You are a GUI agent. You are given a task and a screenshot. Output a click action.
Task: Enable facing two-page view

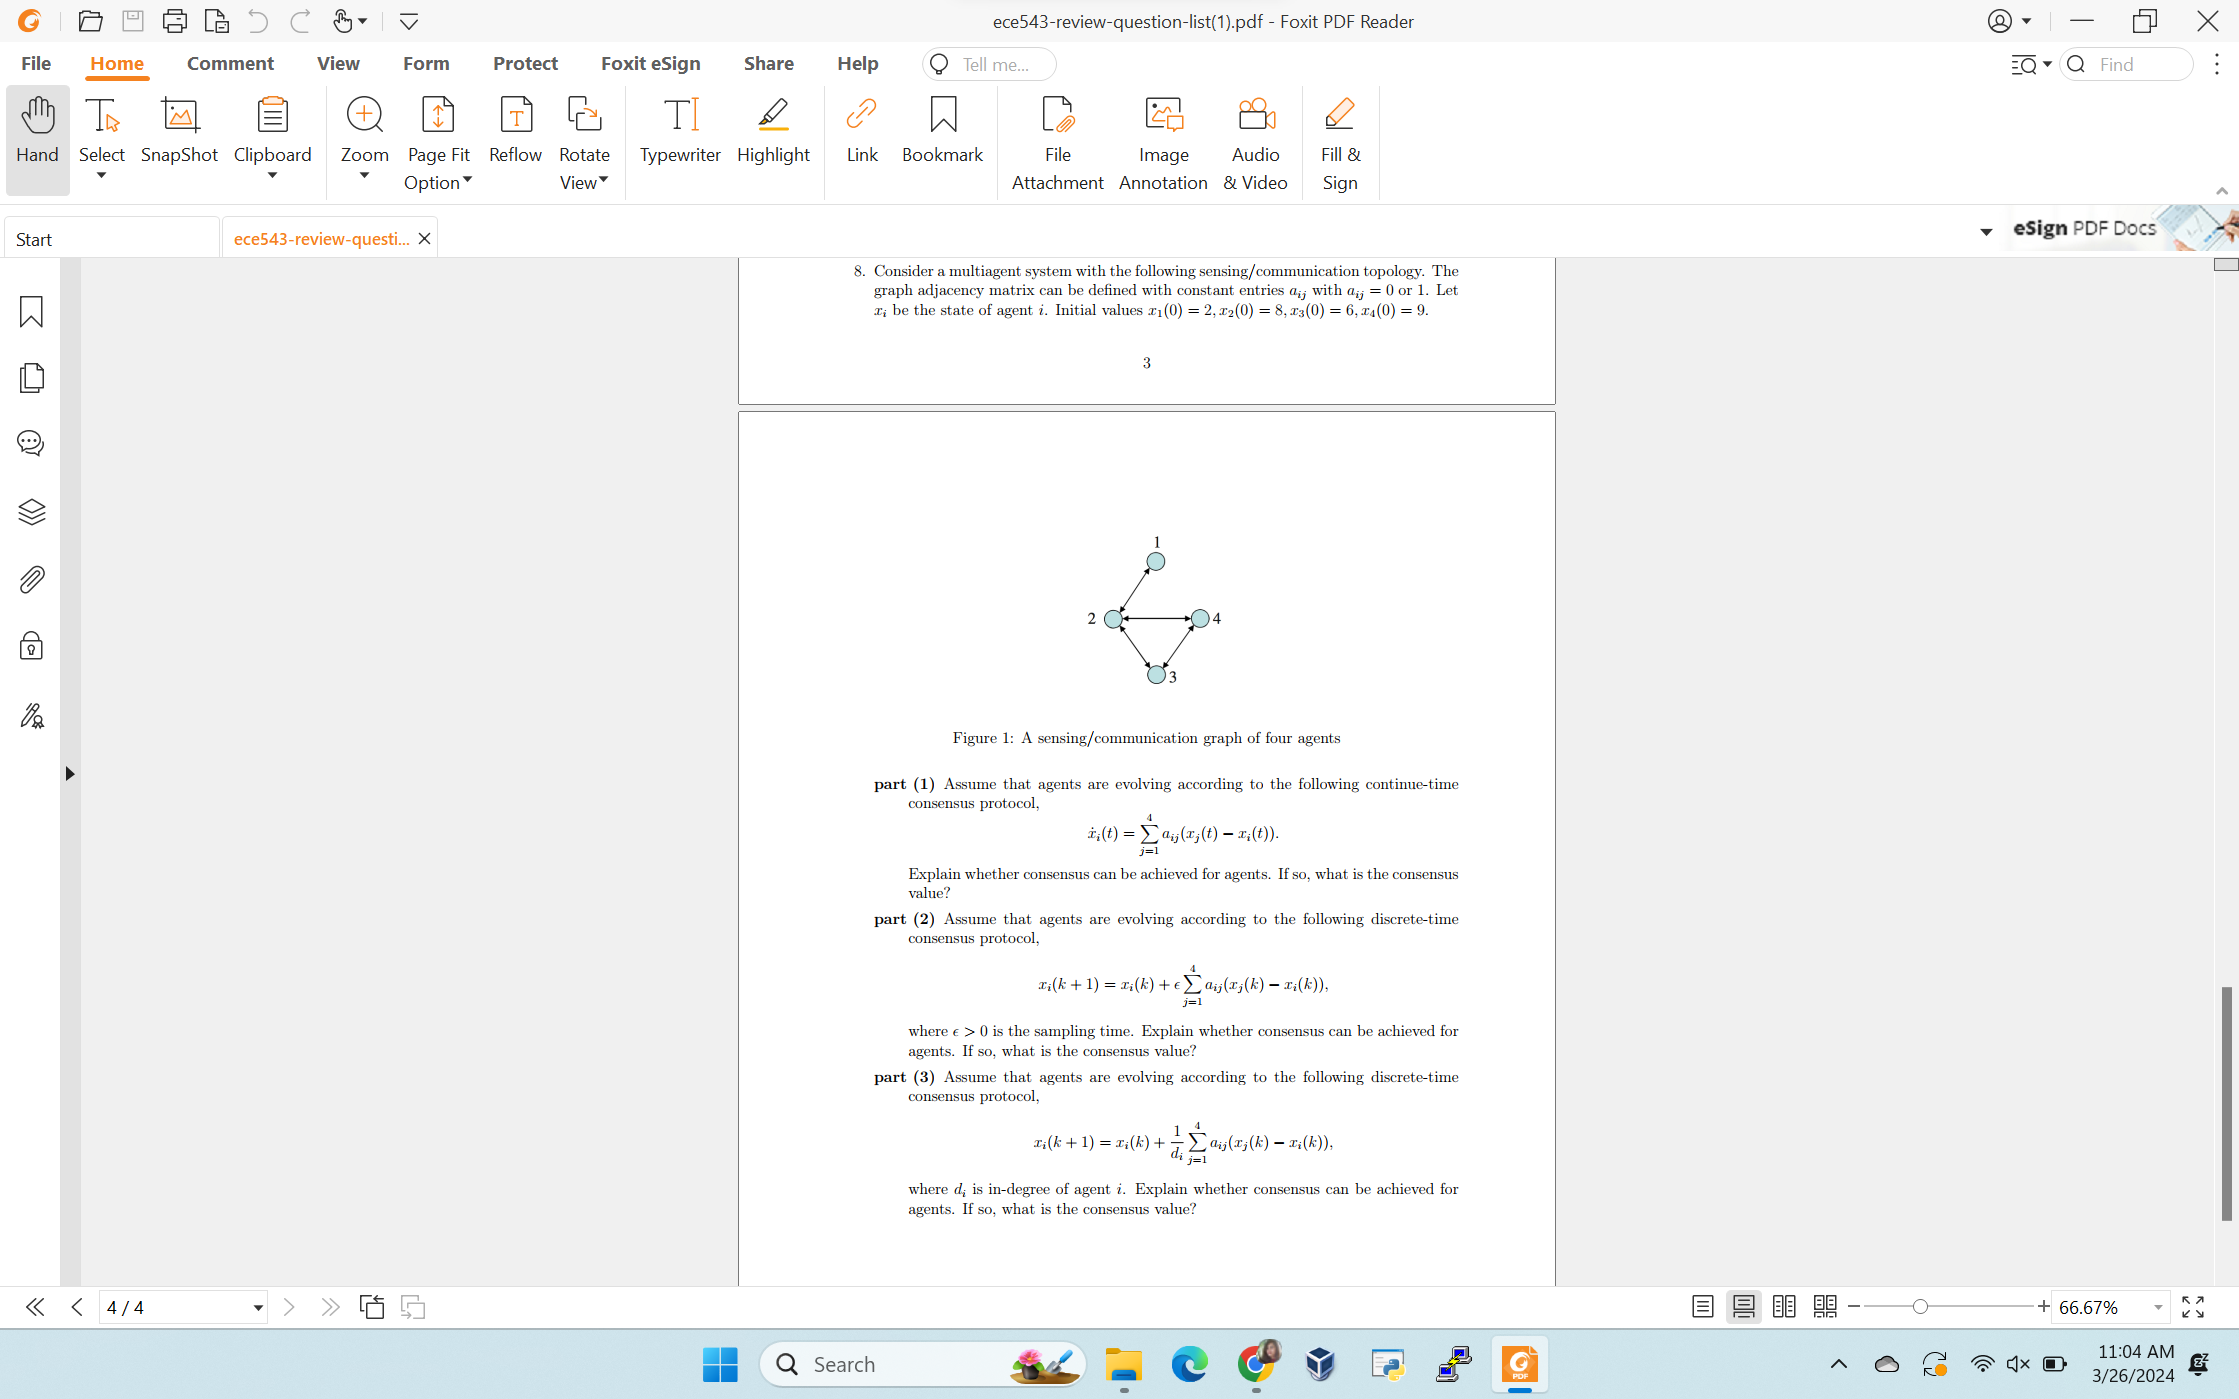(1784, 1307)
